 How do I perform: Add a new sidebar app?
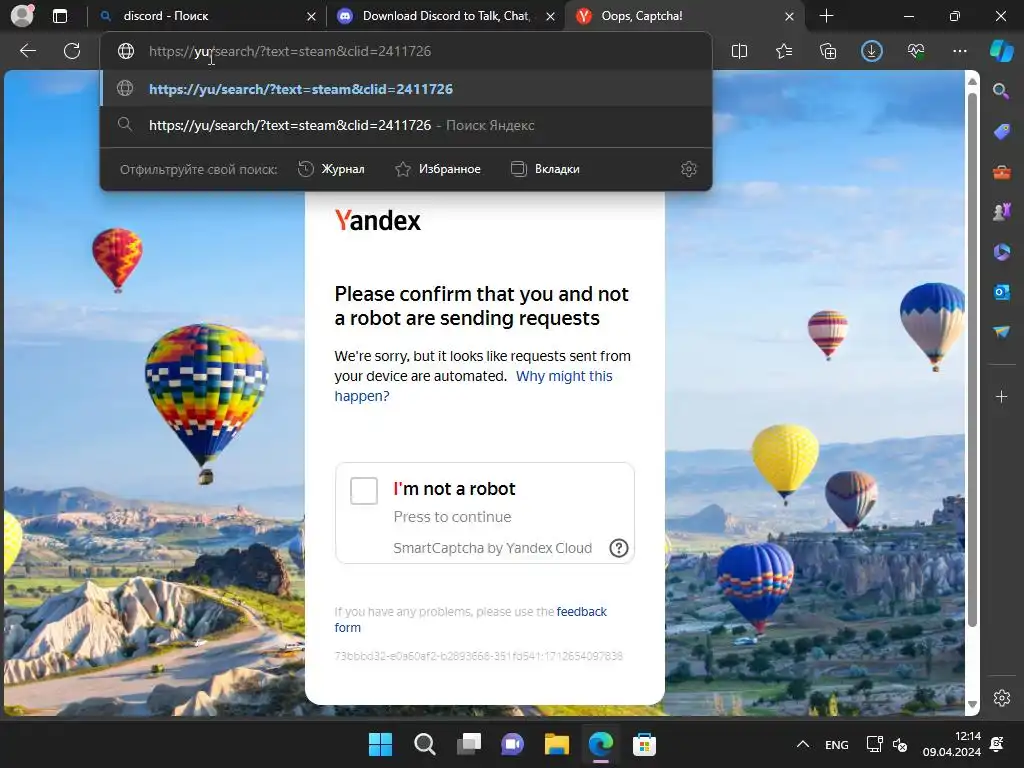click(1001, 396)
